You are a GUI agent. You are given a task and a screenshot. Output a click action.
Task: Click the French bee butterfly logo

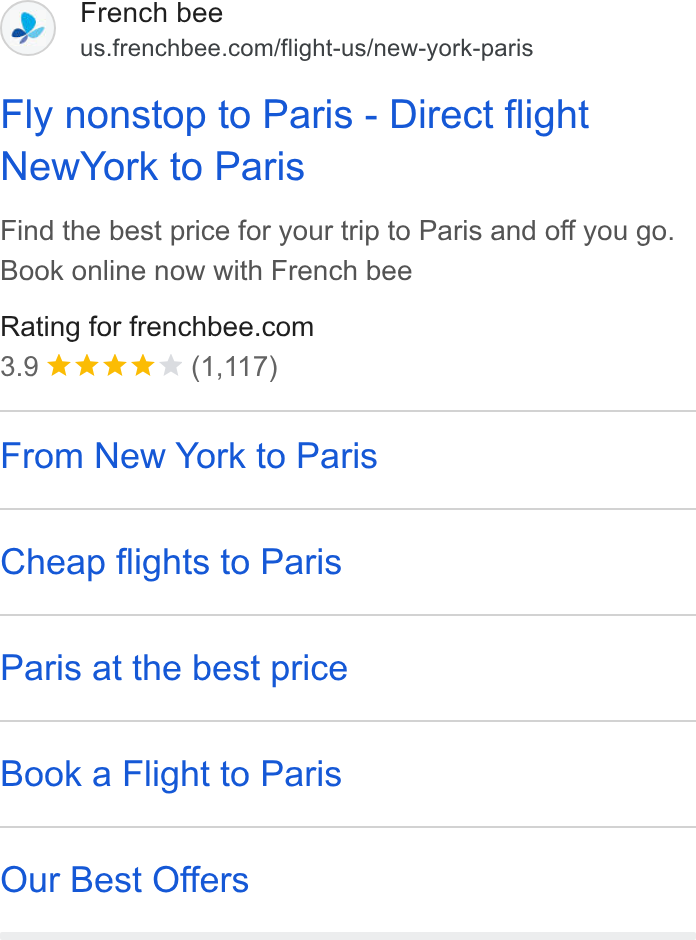[28, 28]
